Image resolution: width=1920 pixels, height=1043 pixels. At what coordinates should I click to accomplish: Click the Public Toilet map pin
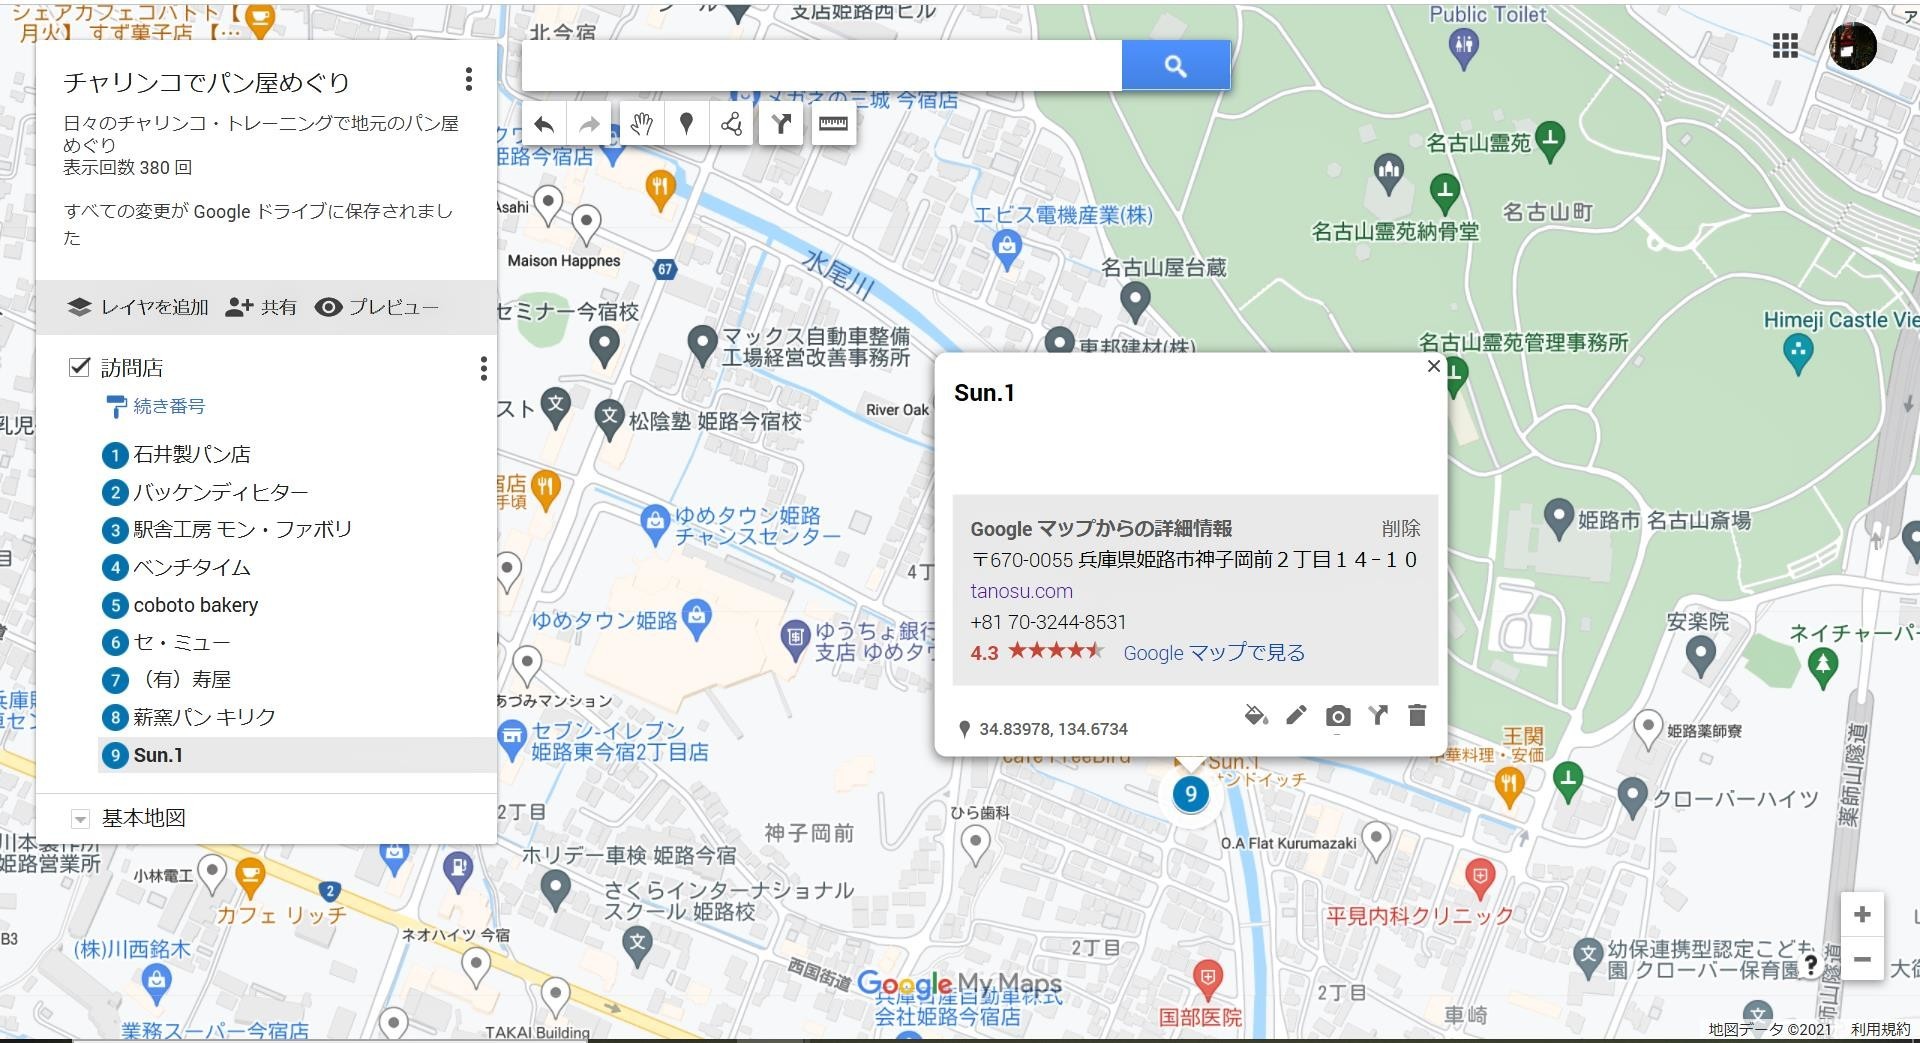(x=1464, y=48)
